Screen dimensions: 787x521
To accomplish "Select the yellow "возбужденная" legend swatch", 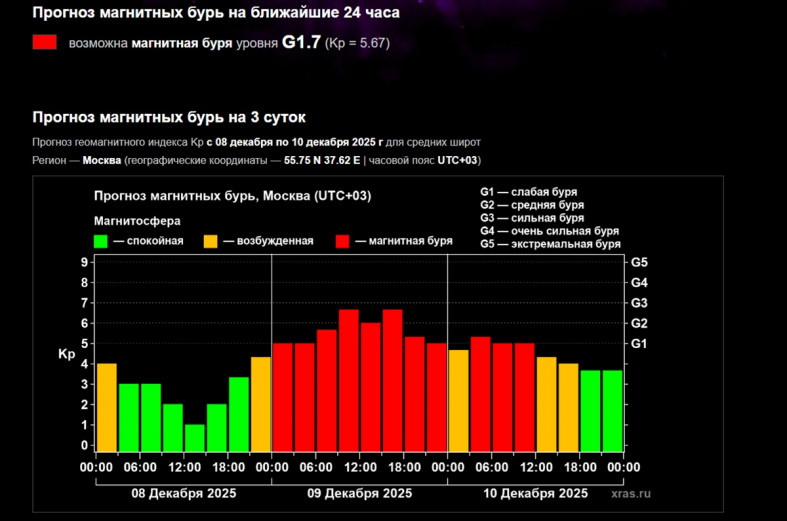I will click(x=211, y=241).
